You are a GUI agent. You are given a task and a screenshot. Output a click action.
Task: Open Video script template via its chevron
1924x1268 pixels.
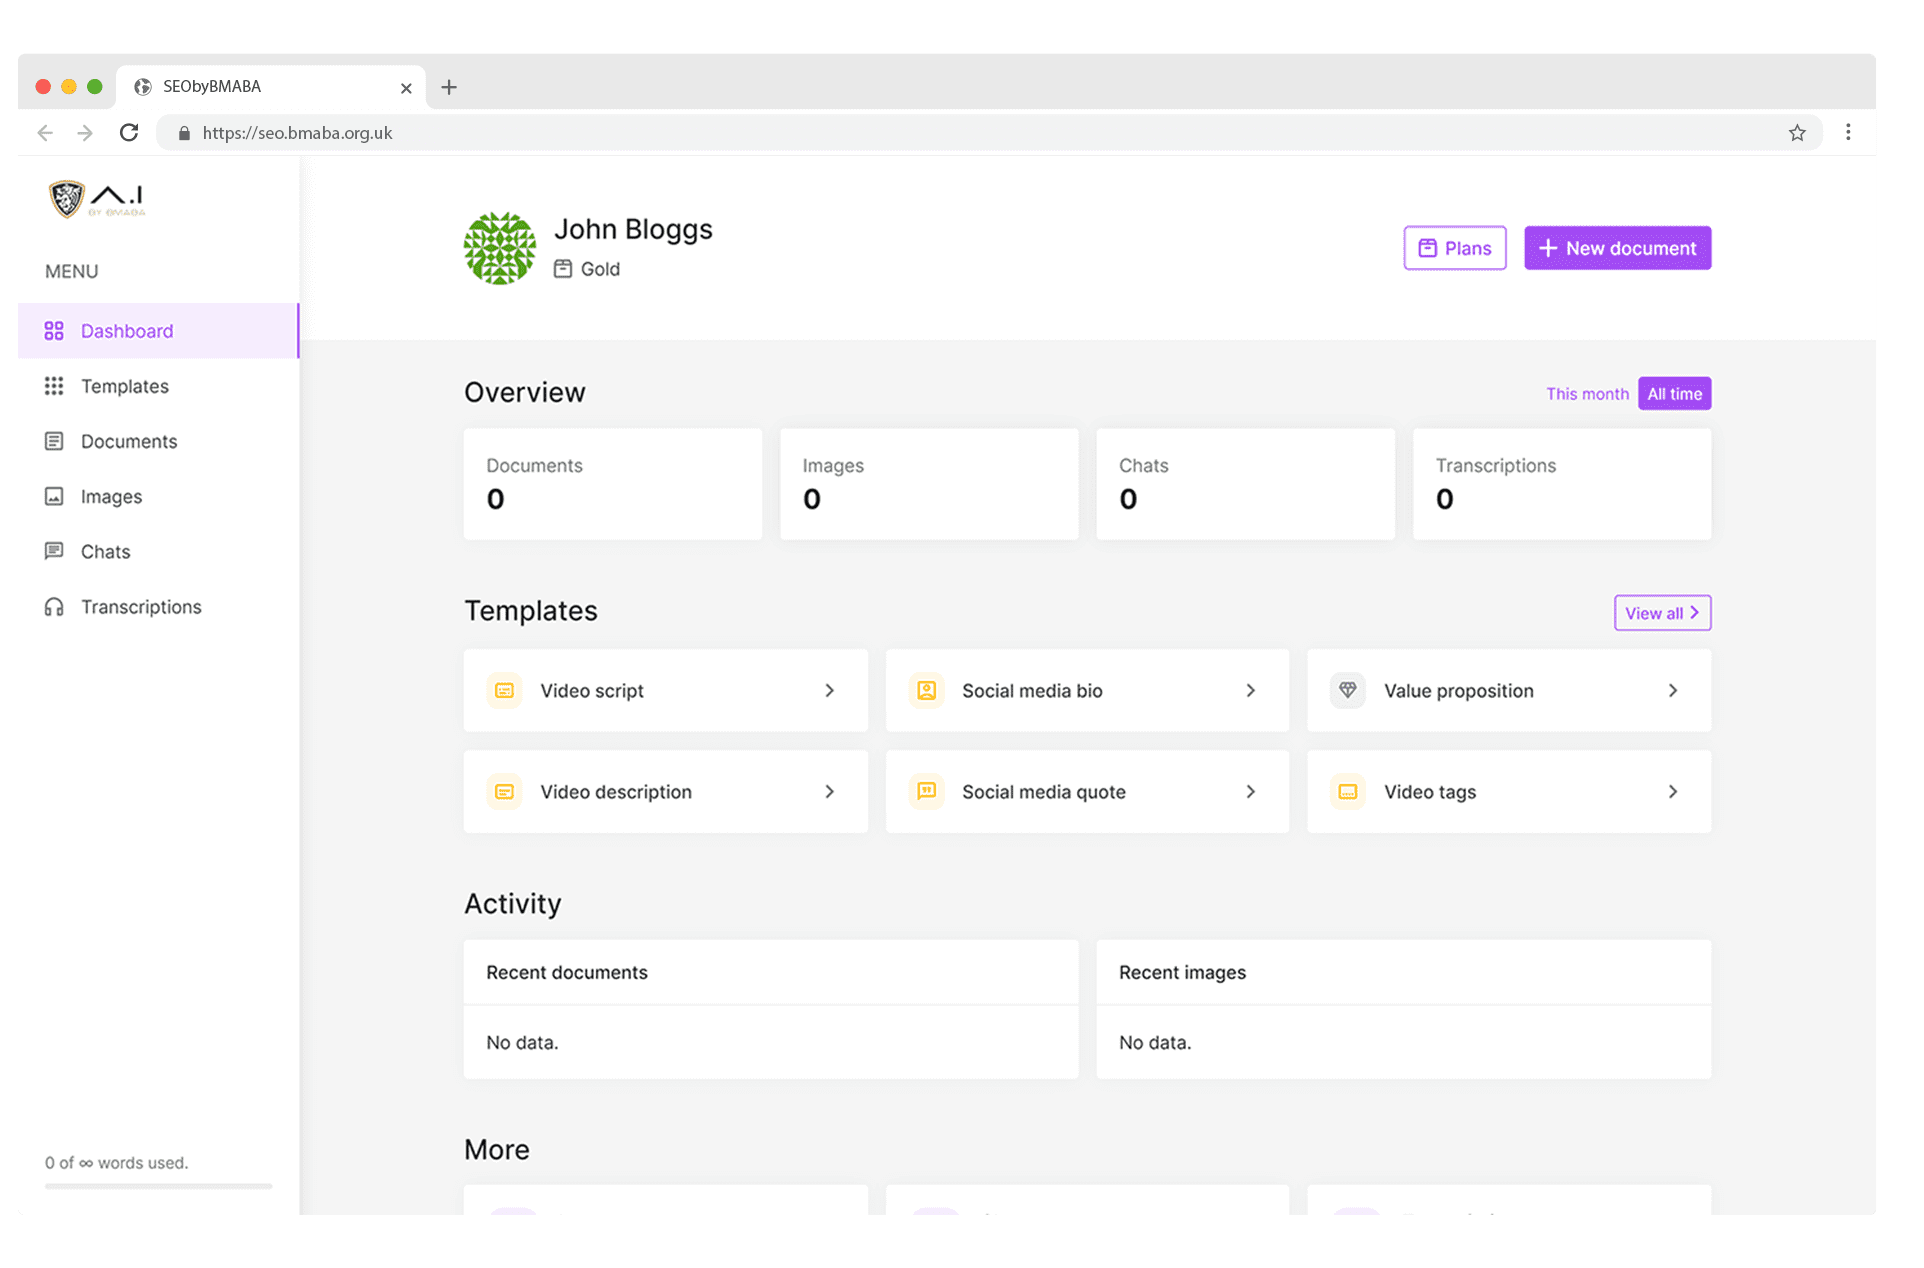[829, 690]
